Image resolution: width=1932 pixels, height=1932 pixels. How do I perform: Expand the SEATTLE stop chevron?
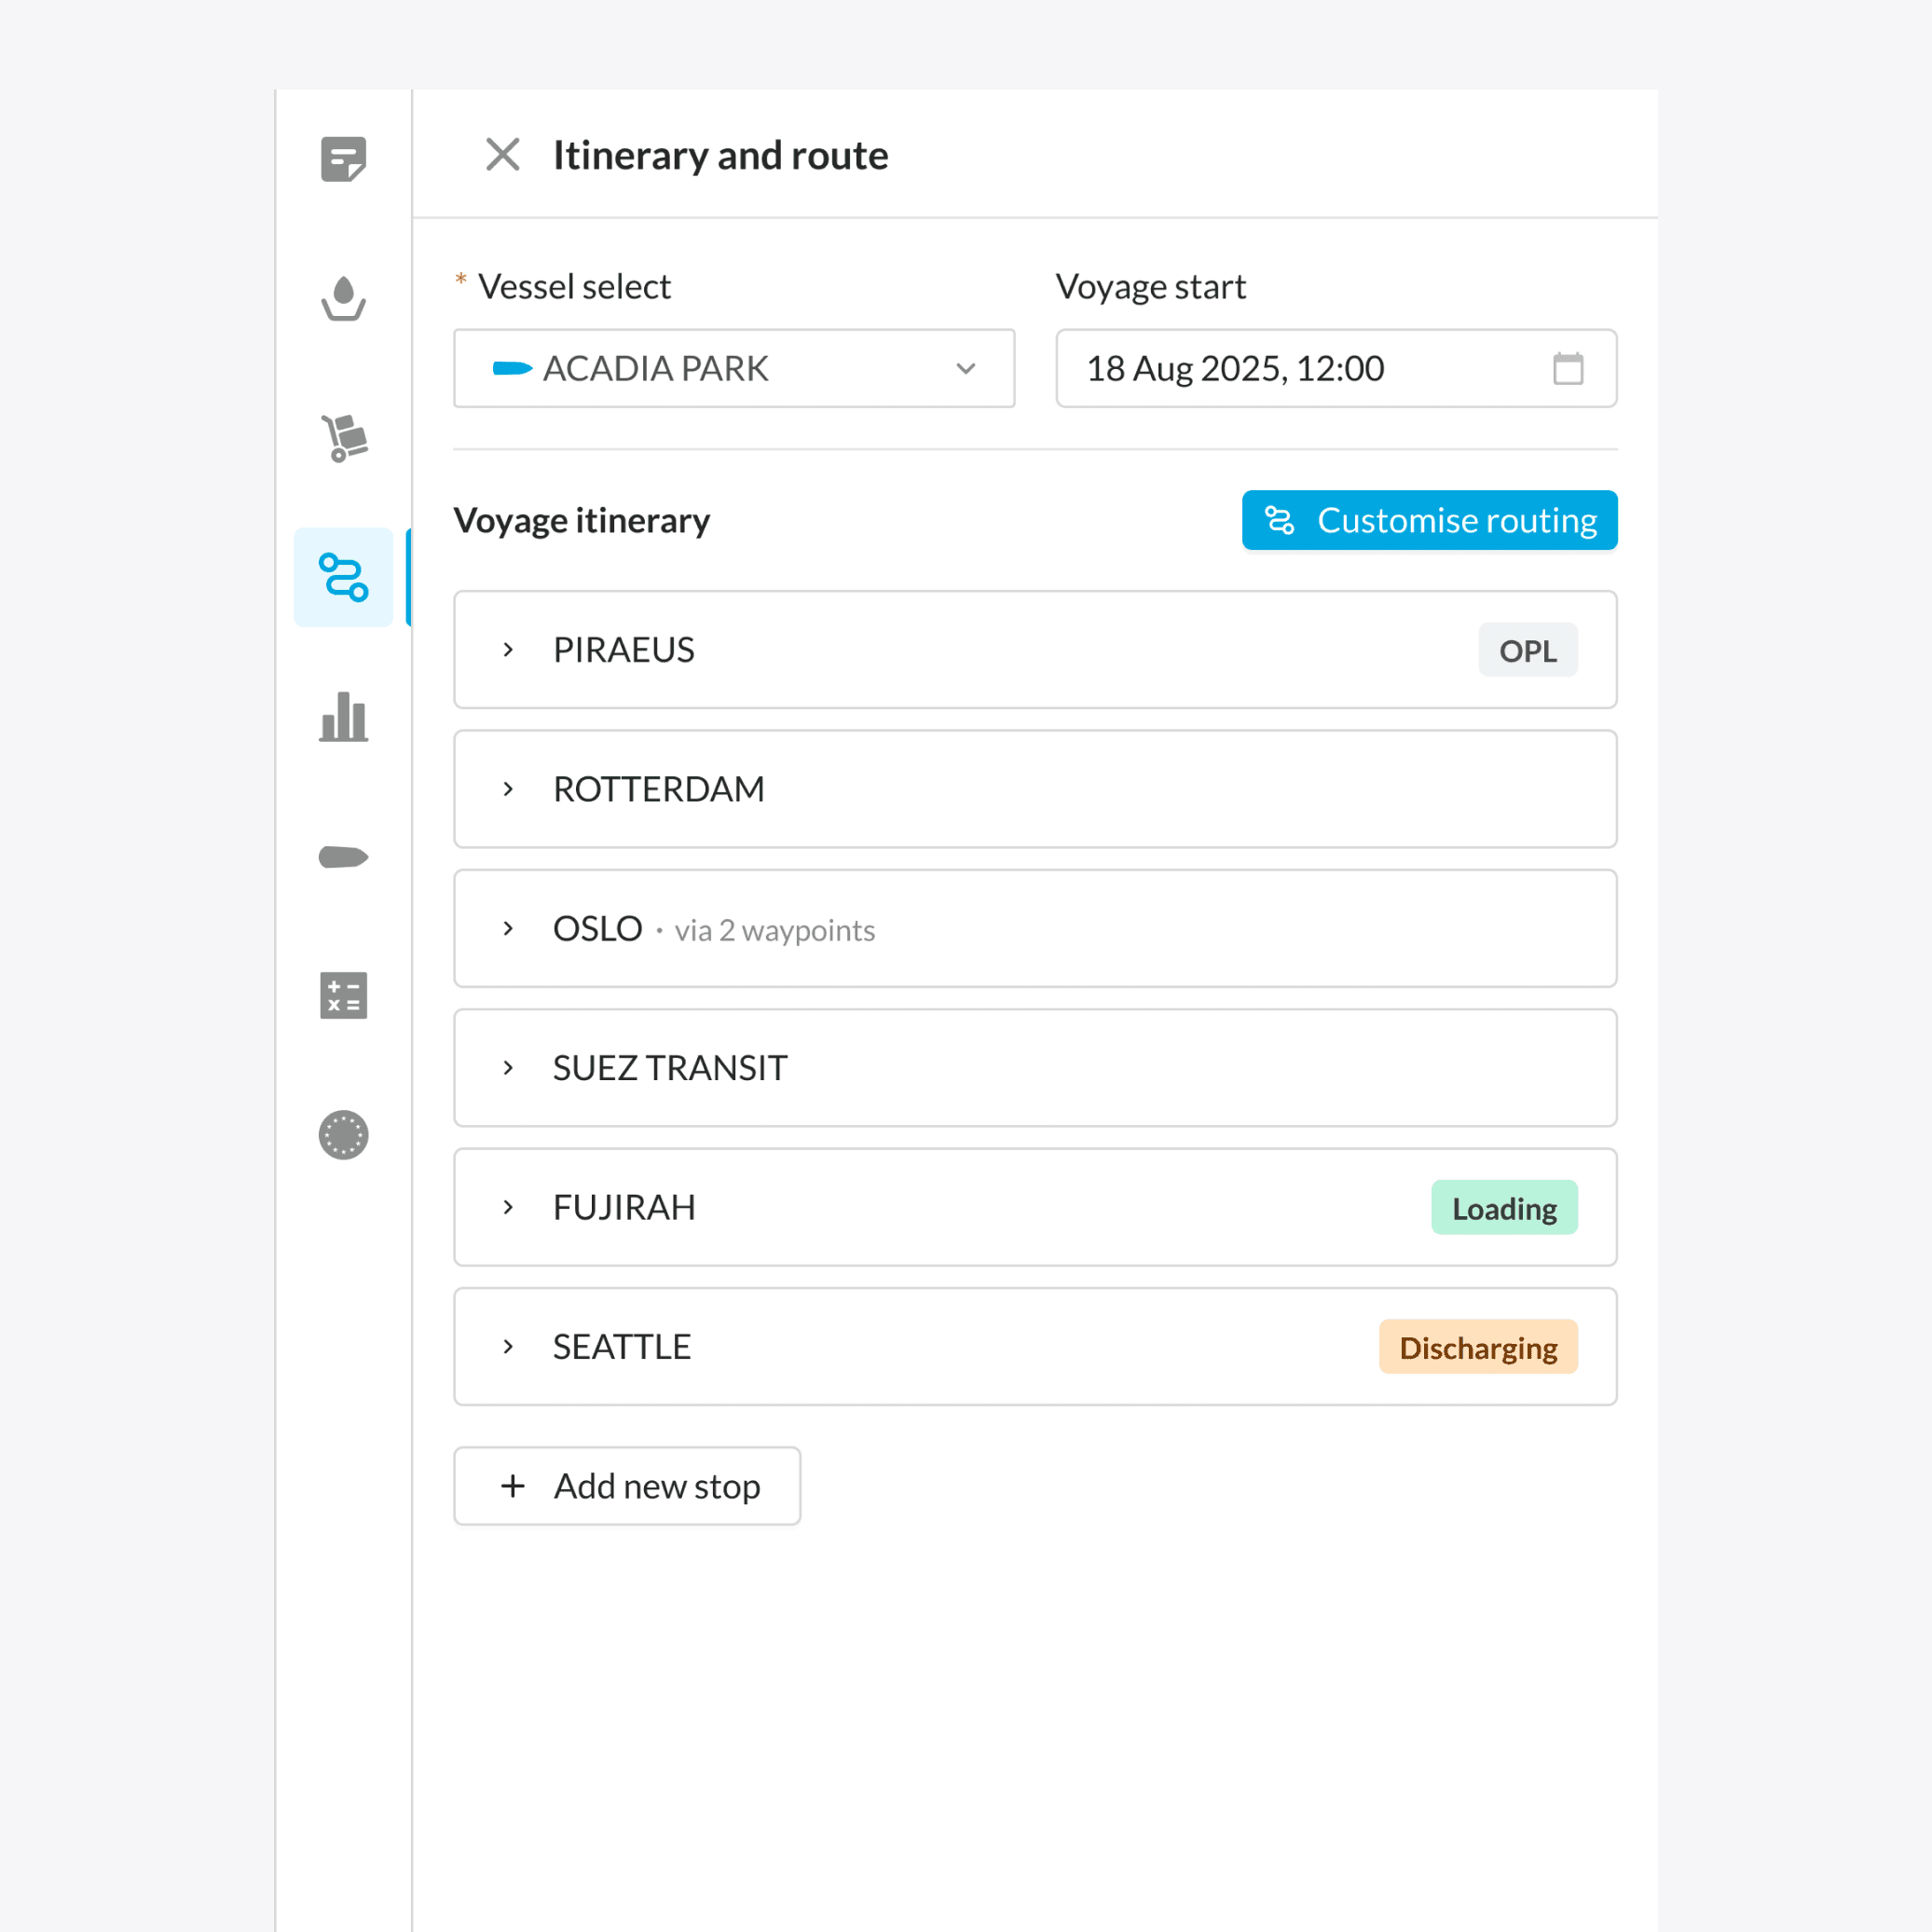click(508, 1346)
